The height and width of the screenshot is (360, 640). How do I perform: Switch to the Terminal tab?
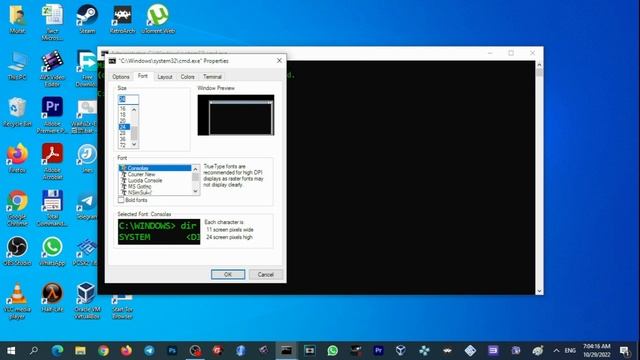(x=212, y=77)
